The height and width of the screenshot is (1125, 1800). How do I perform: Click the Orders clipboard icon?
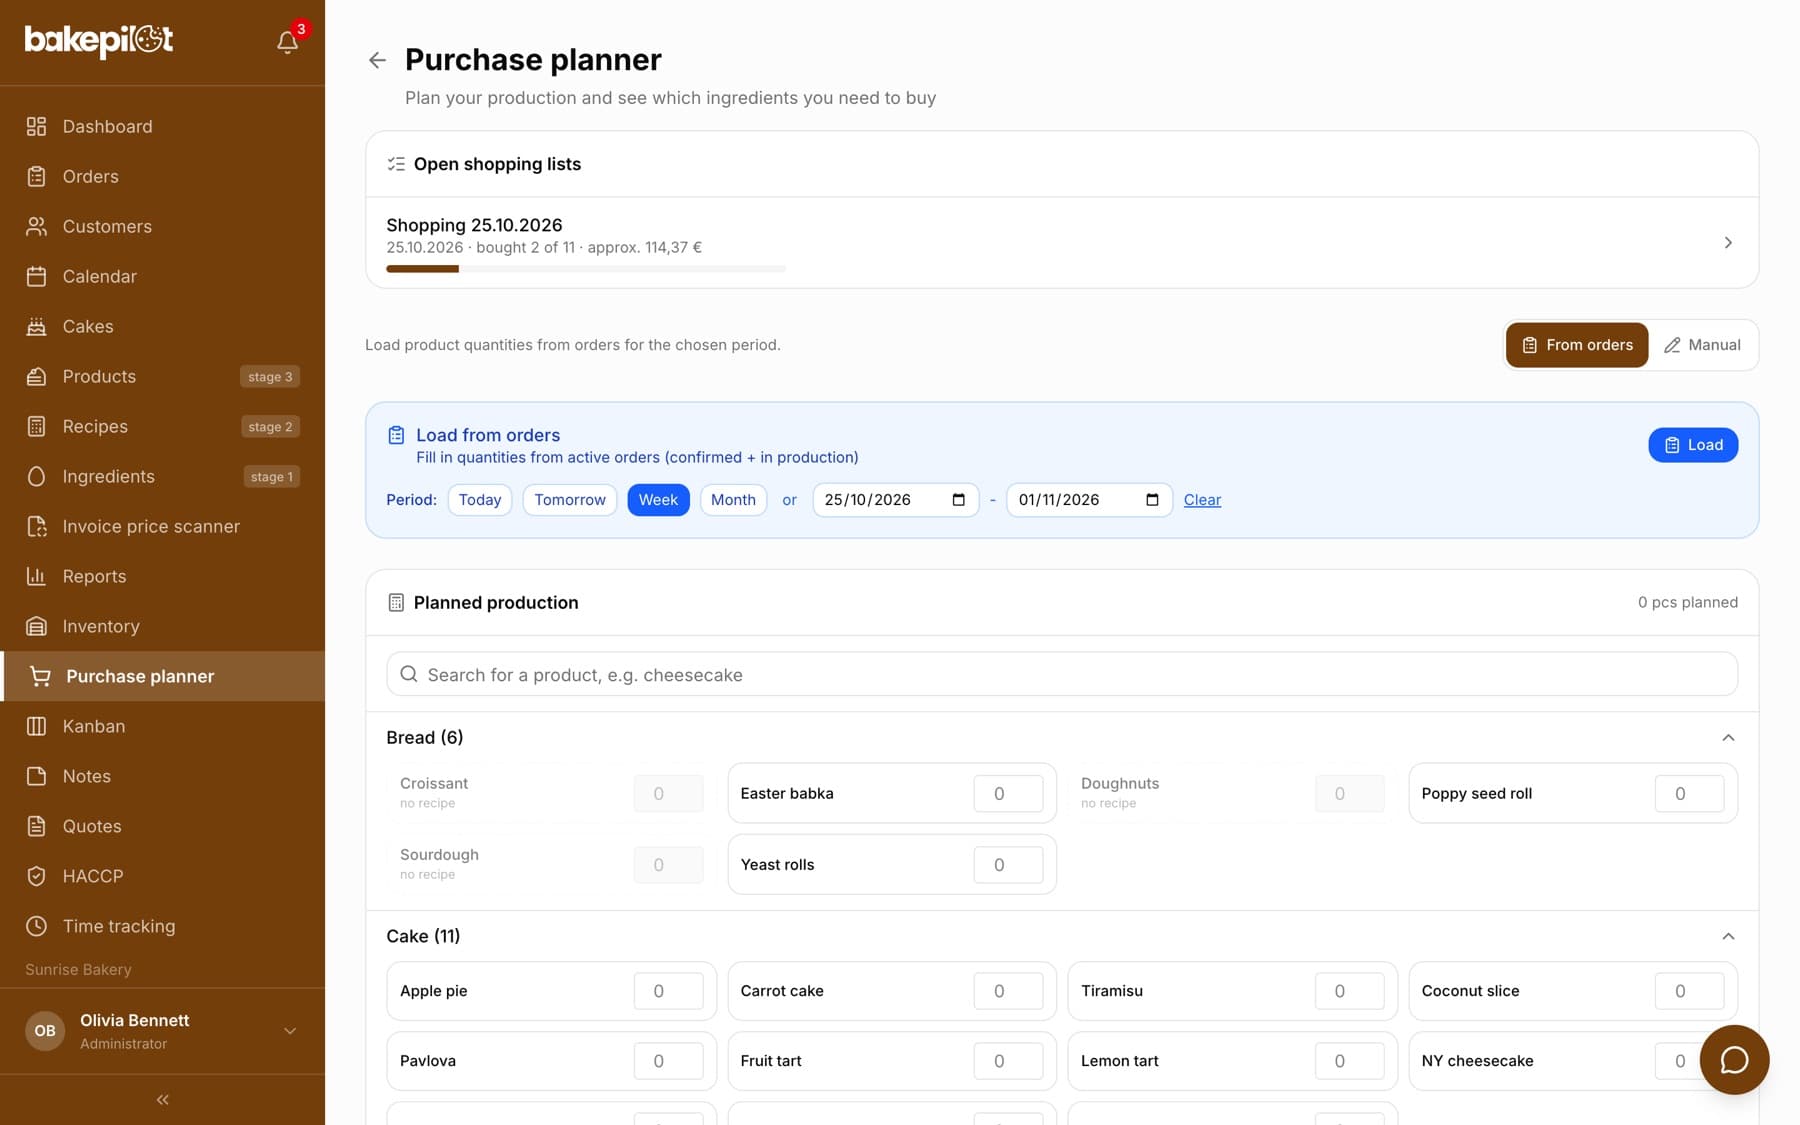point(36,176)
